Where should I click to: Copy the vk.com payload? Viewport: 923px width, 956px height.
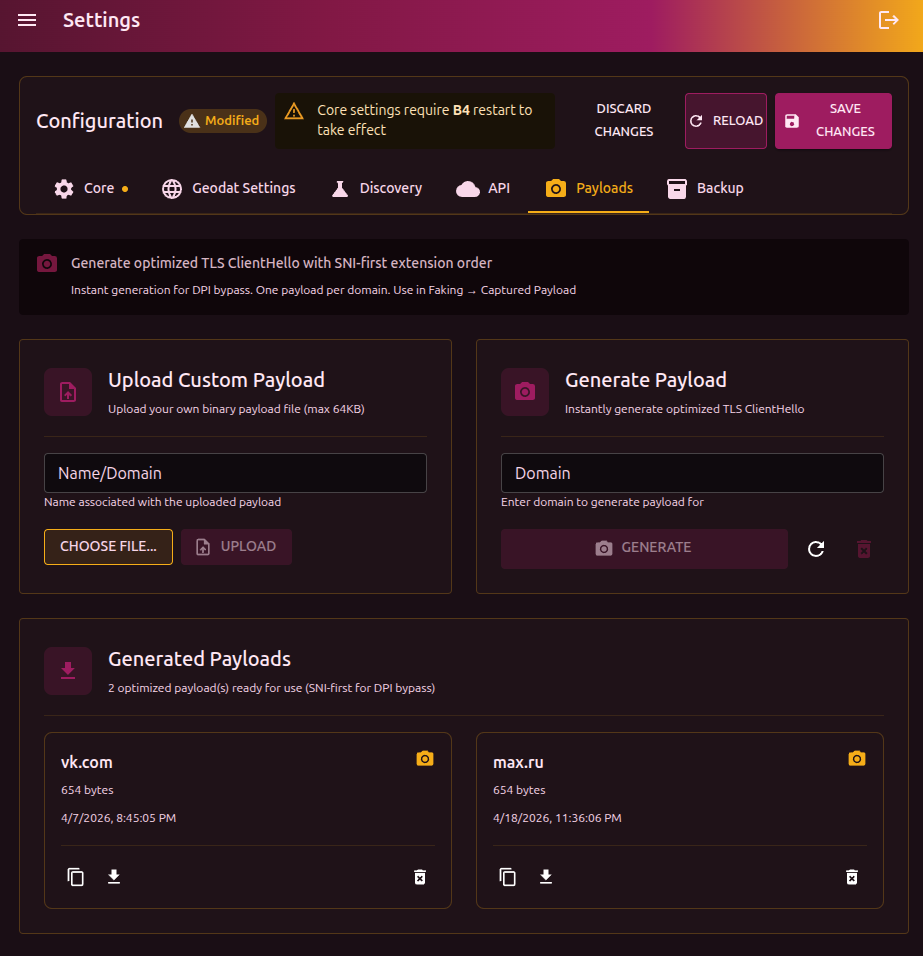pyautogui.click(x=76, y=877)
